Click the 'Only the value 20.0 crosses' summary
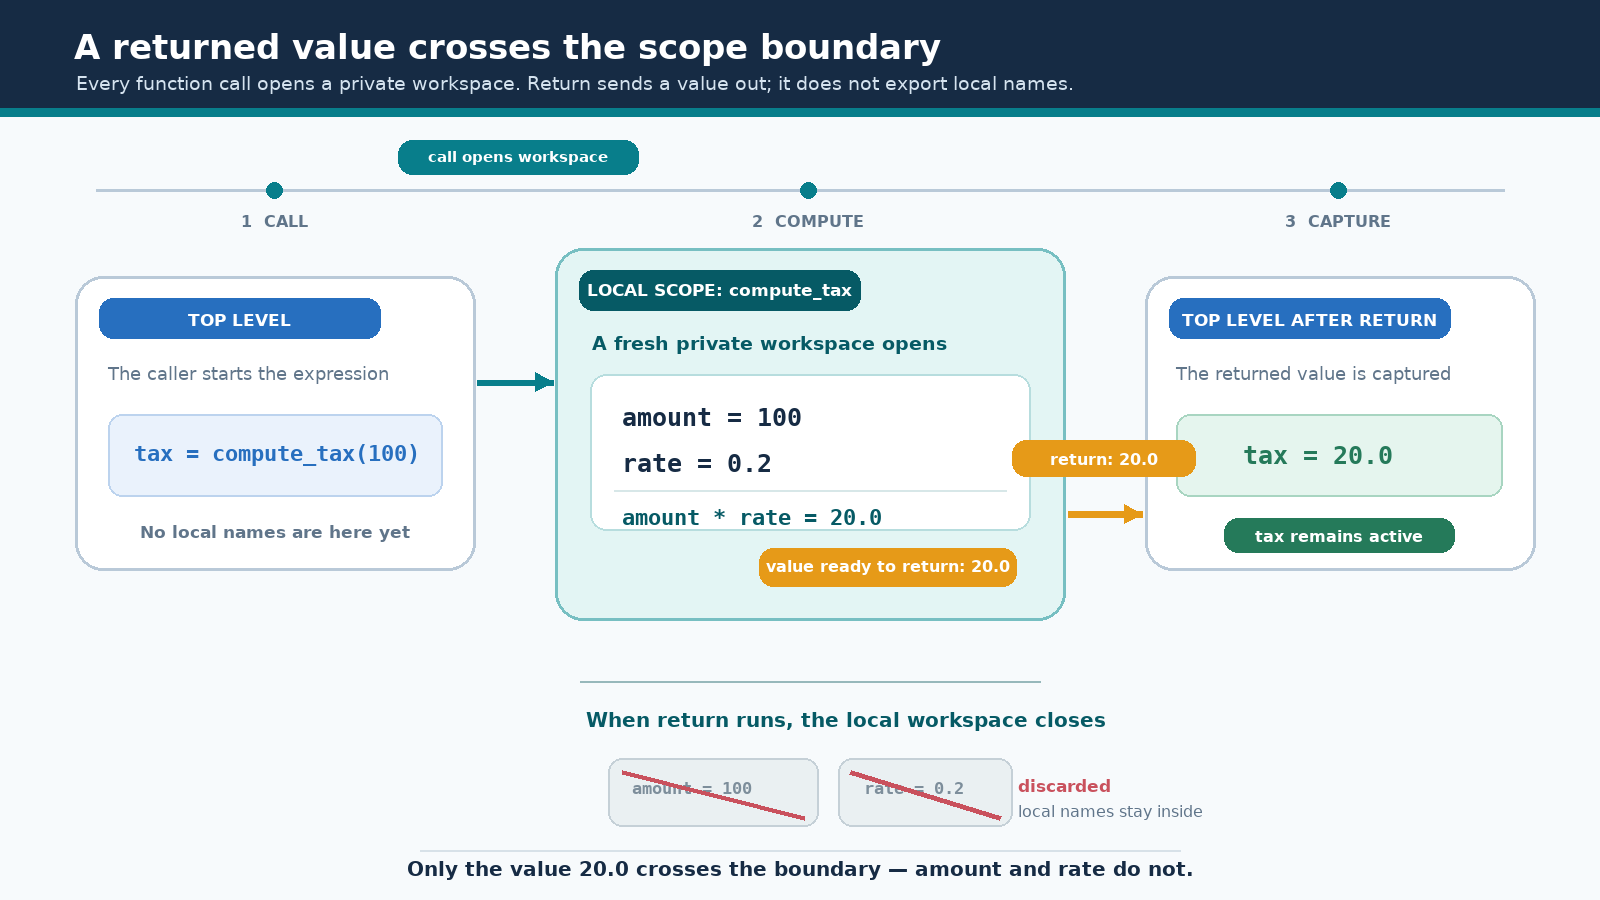1600x900 pixels. [x=800, y=869]
